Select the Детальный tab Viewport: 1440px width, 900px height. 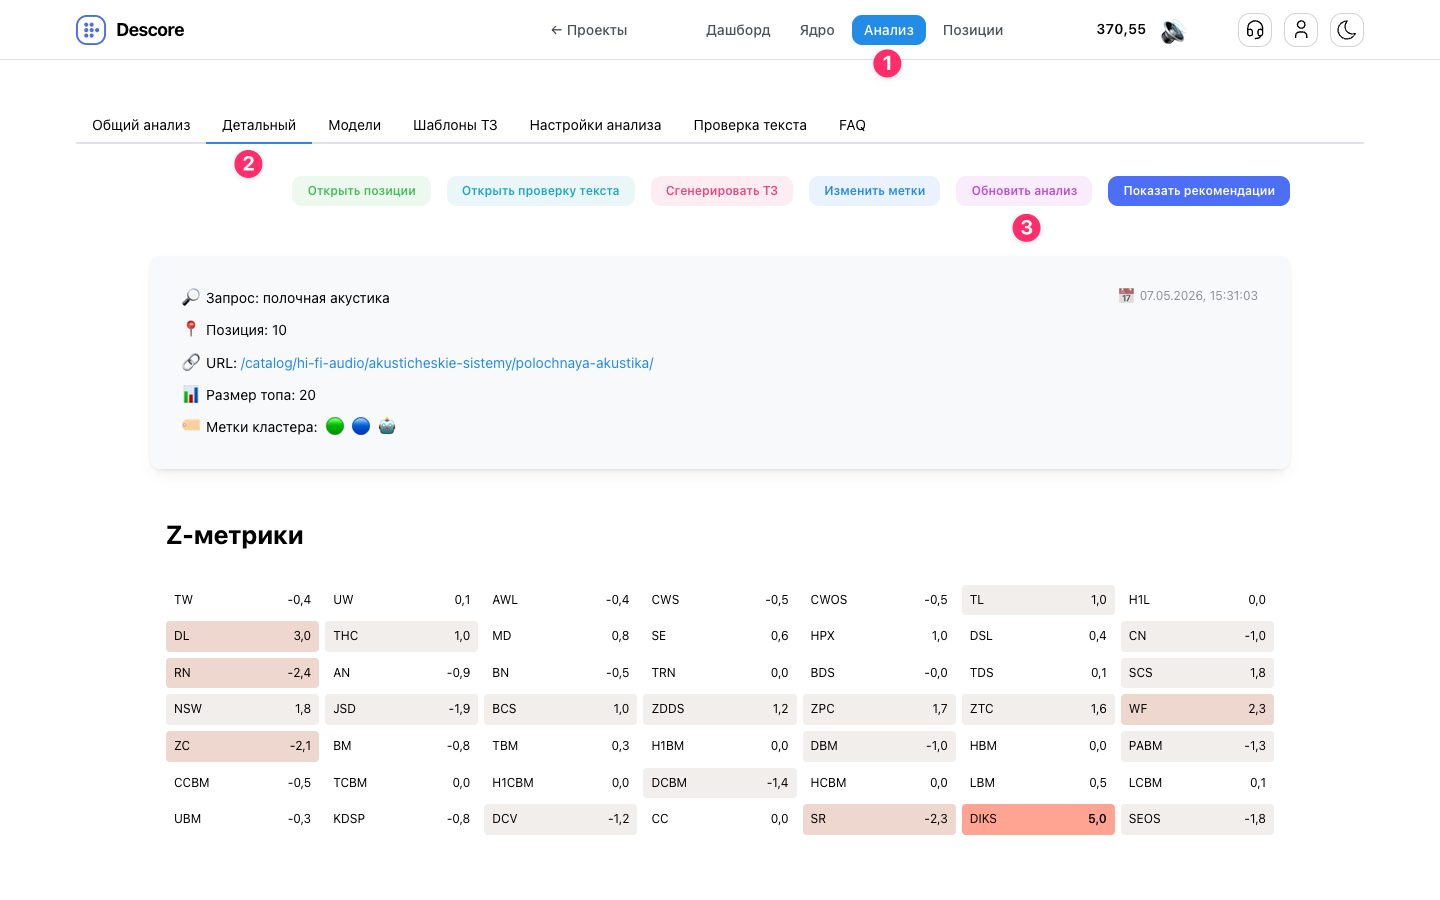coord(259,125)
